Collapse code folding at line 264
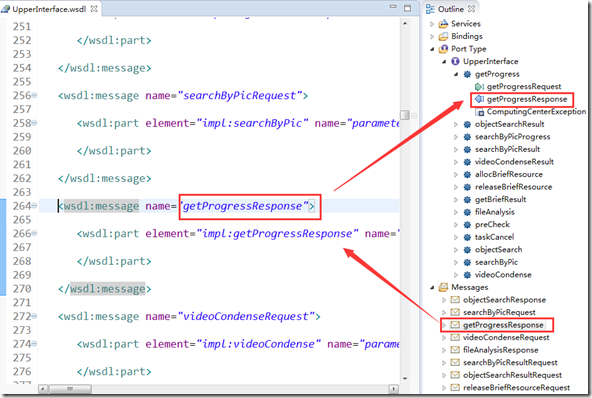The height and width of the screenshot is (398, 592). click(x=34, y=206)
